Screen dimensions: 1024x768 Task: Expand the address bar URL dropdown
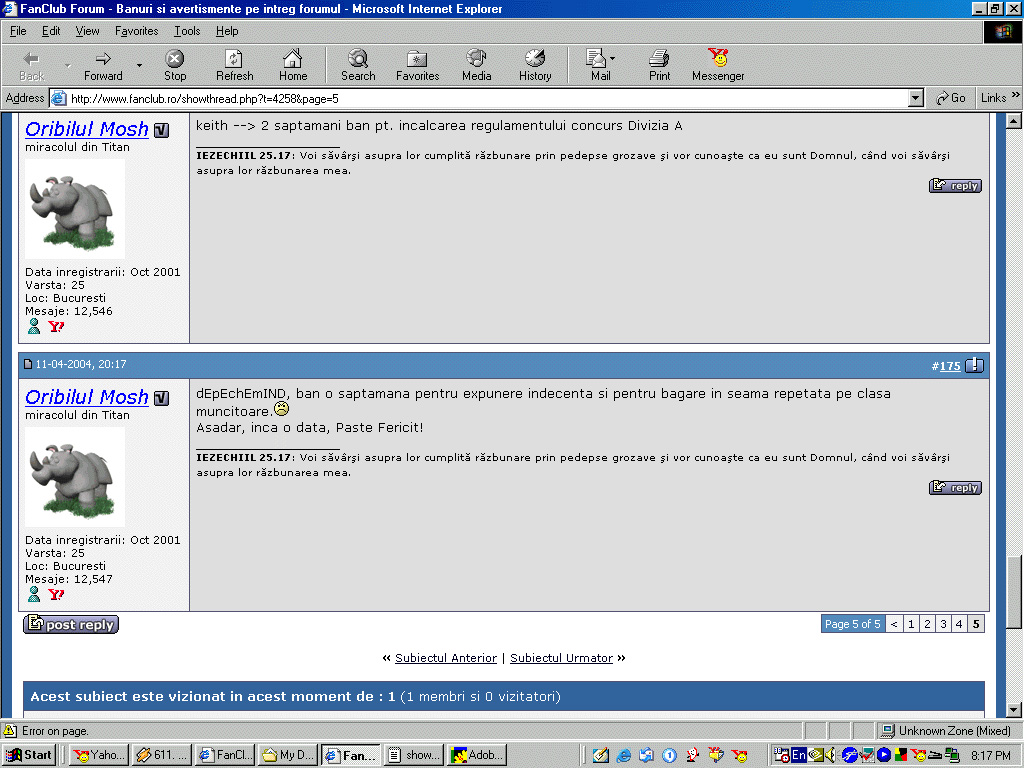(915, 98)
